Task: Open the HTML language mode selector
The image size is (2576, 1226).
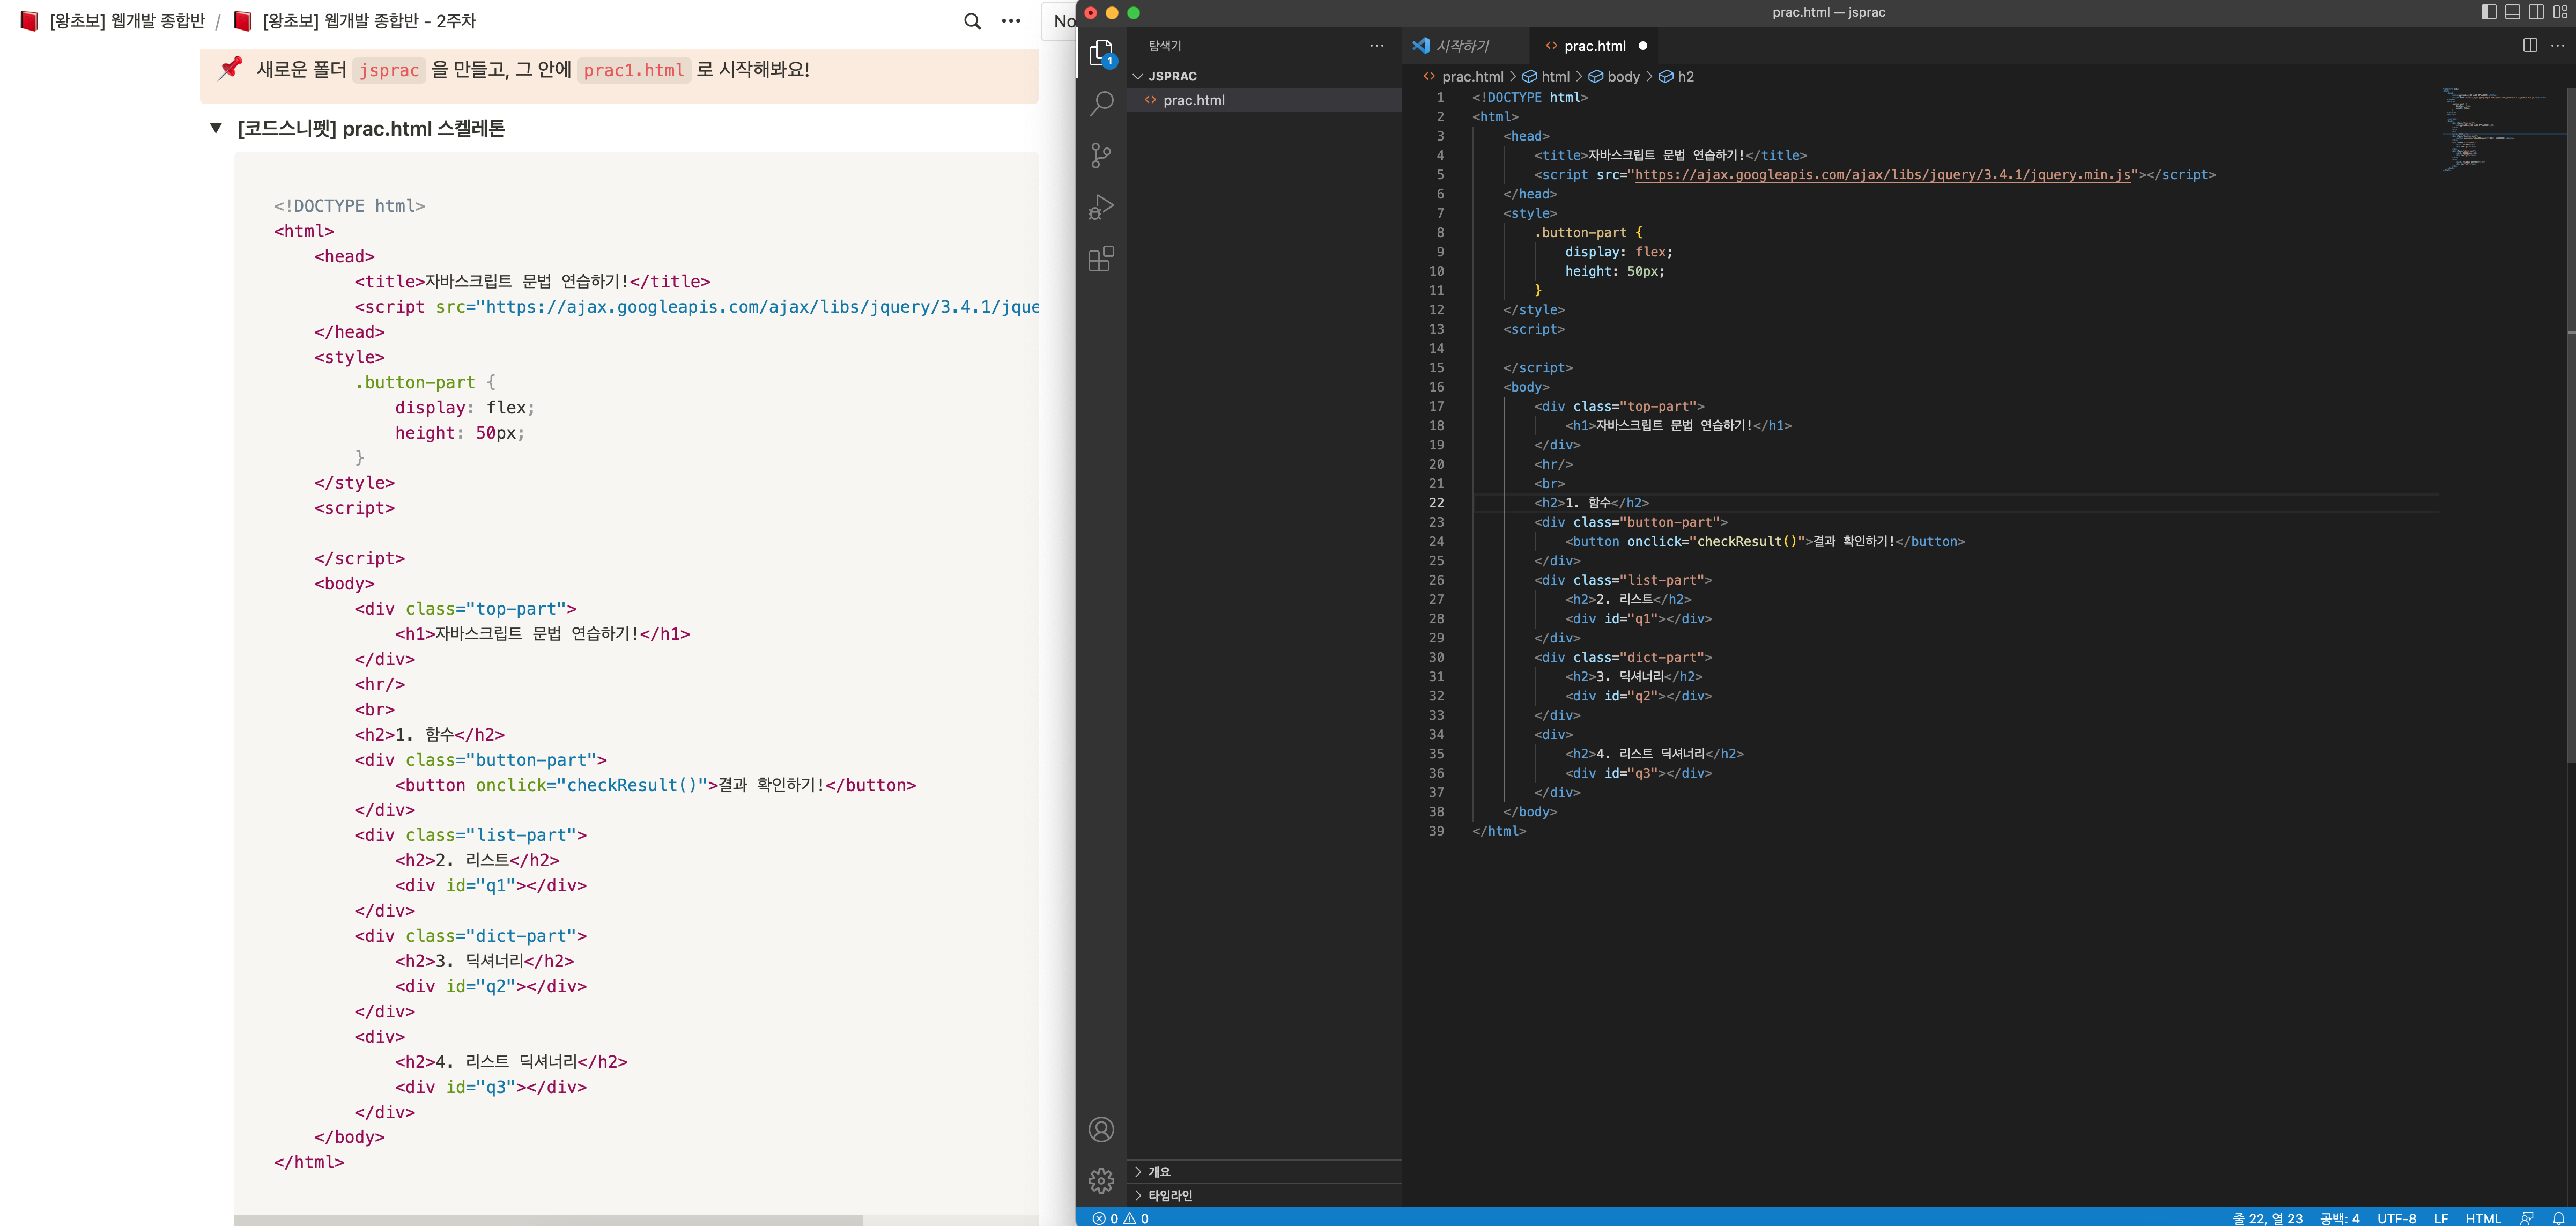Action: coord(2483,1218)
